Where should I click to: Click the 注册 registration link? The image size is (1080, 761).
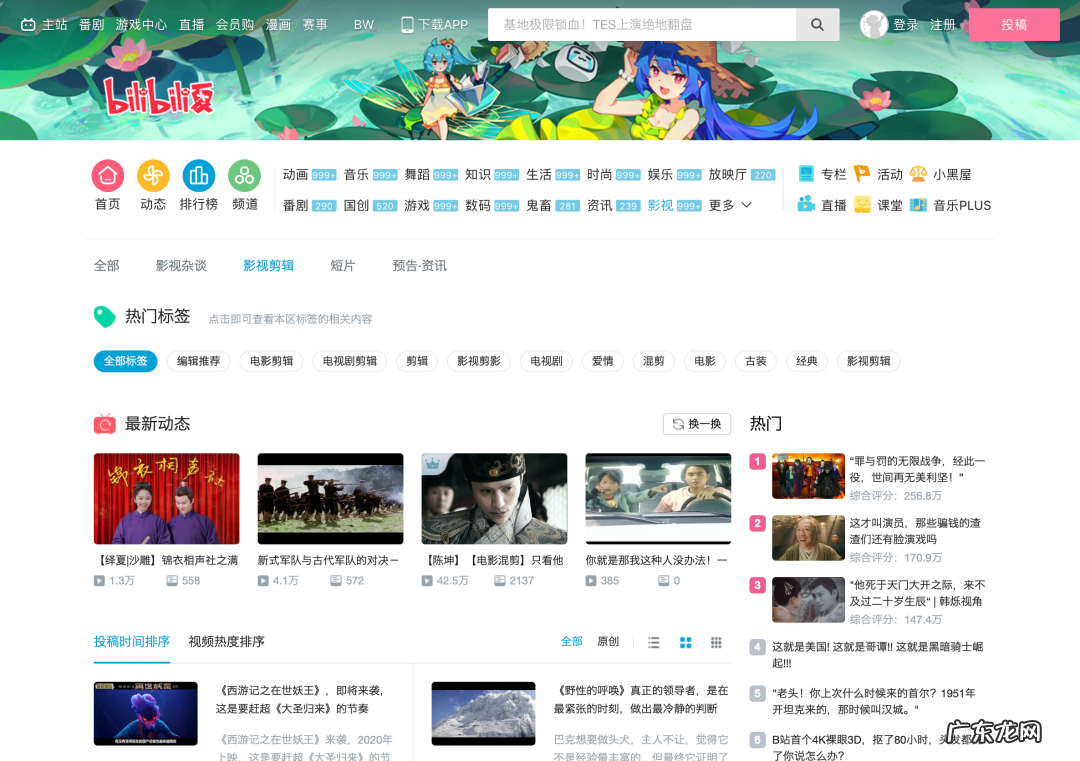point(942,25)
